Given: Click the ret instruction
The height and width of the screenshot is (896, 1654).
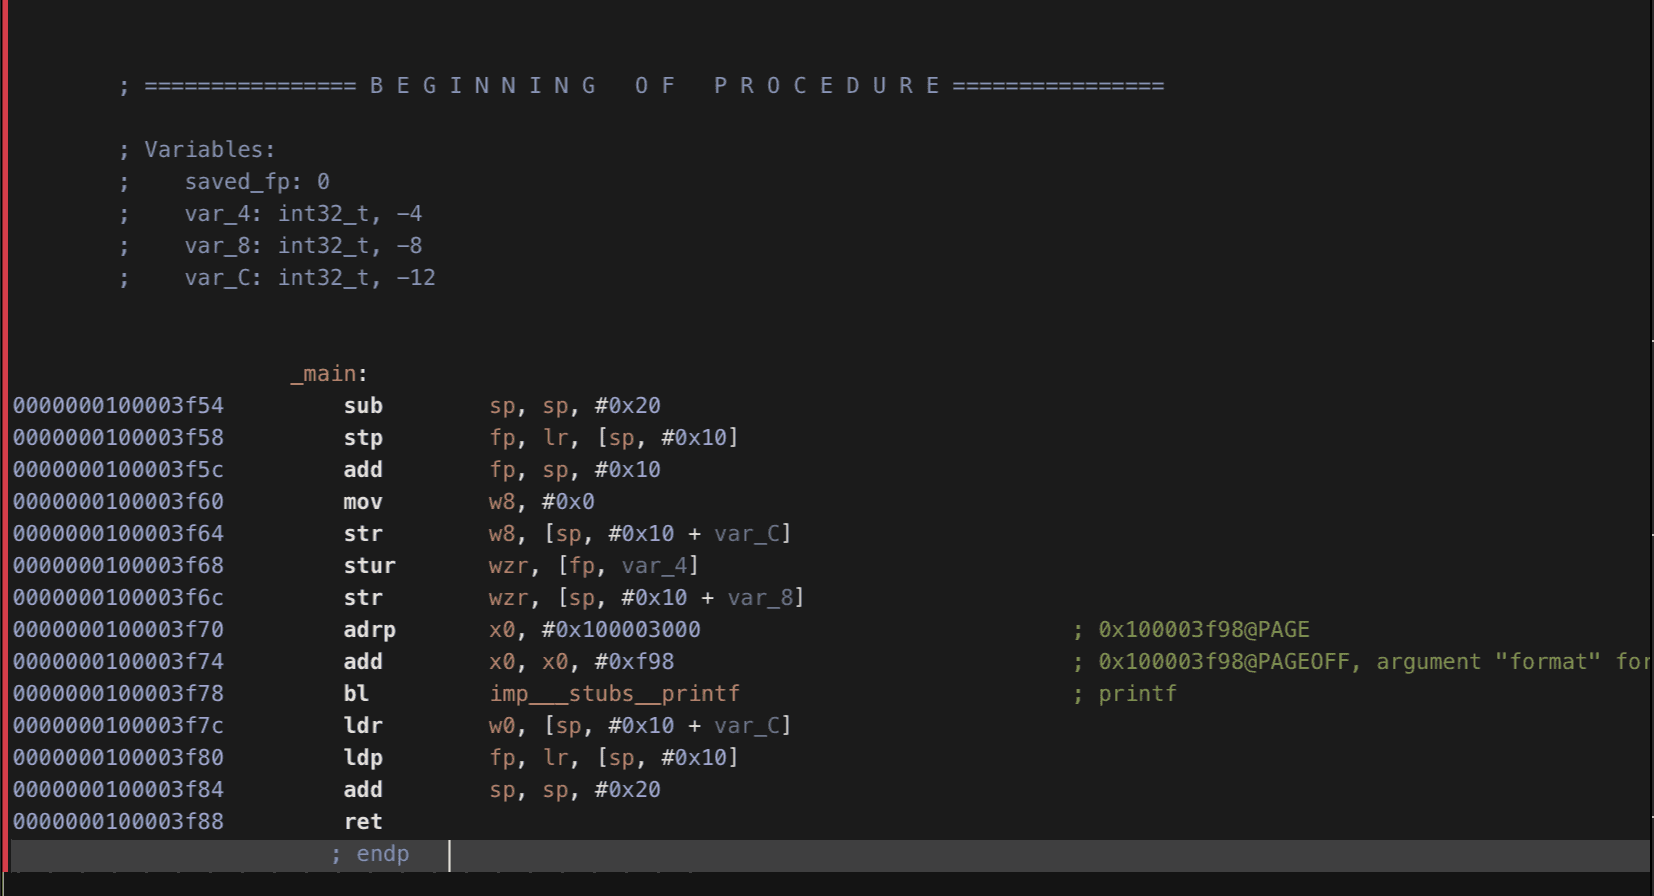Looking at the screenshot, I should [x=363, y=822].
